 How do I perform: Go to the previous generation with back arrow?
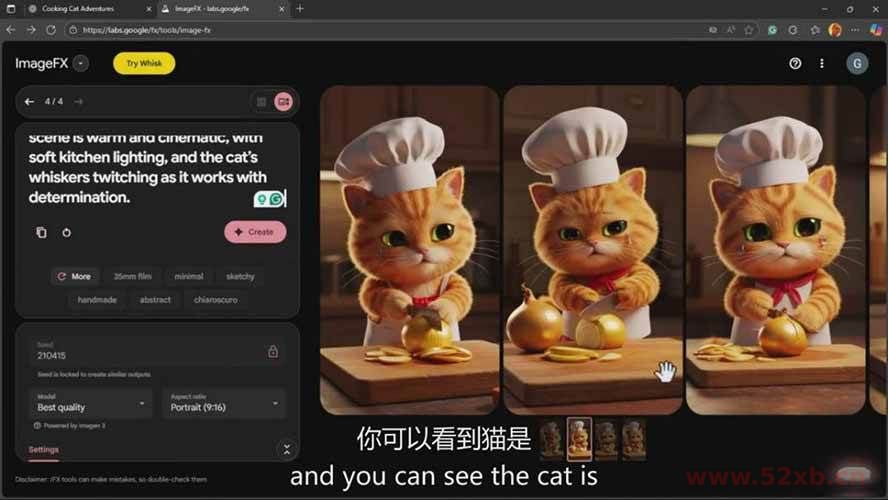point(29,101)
